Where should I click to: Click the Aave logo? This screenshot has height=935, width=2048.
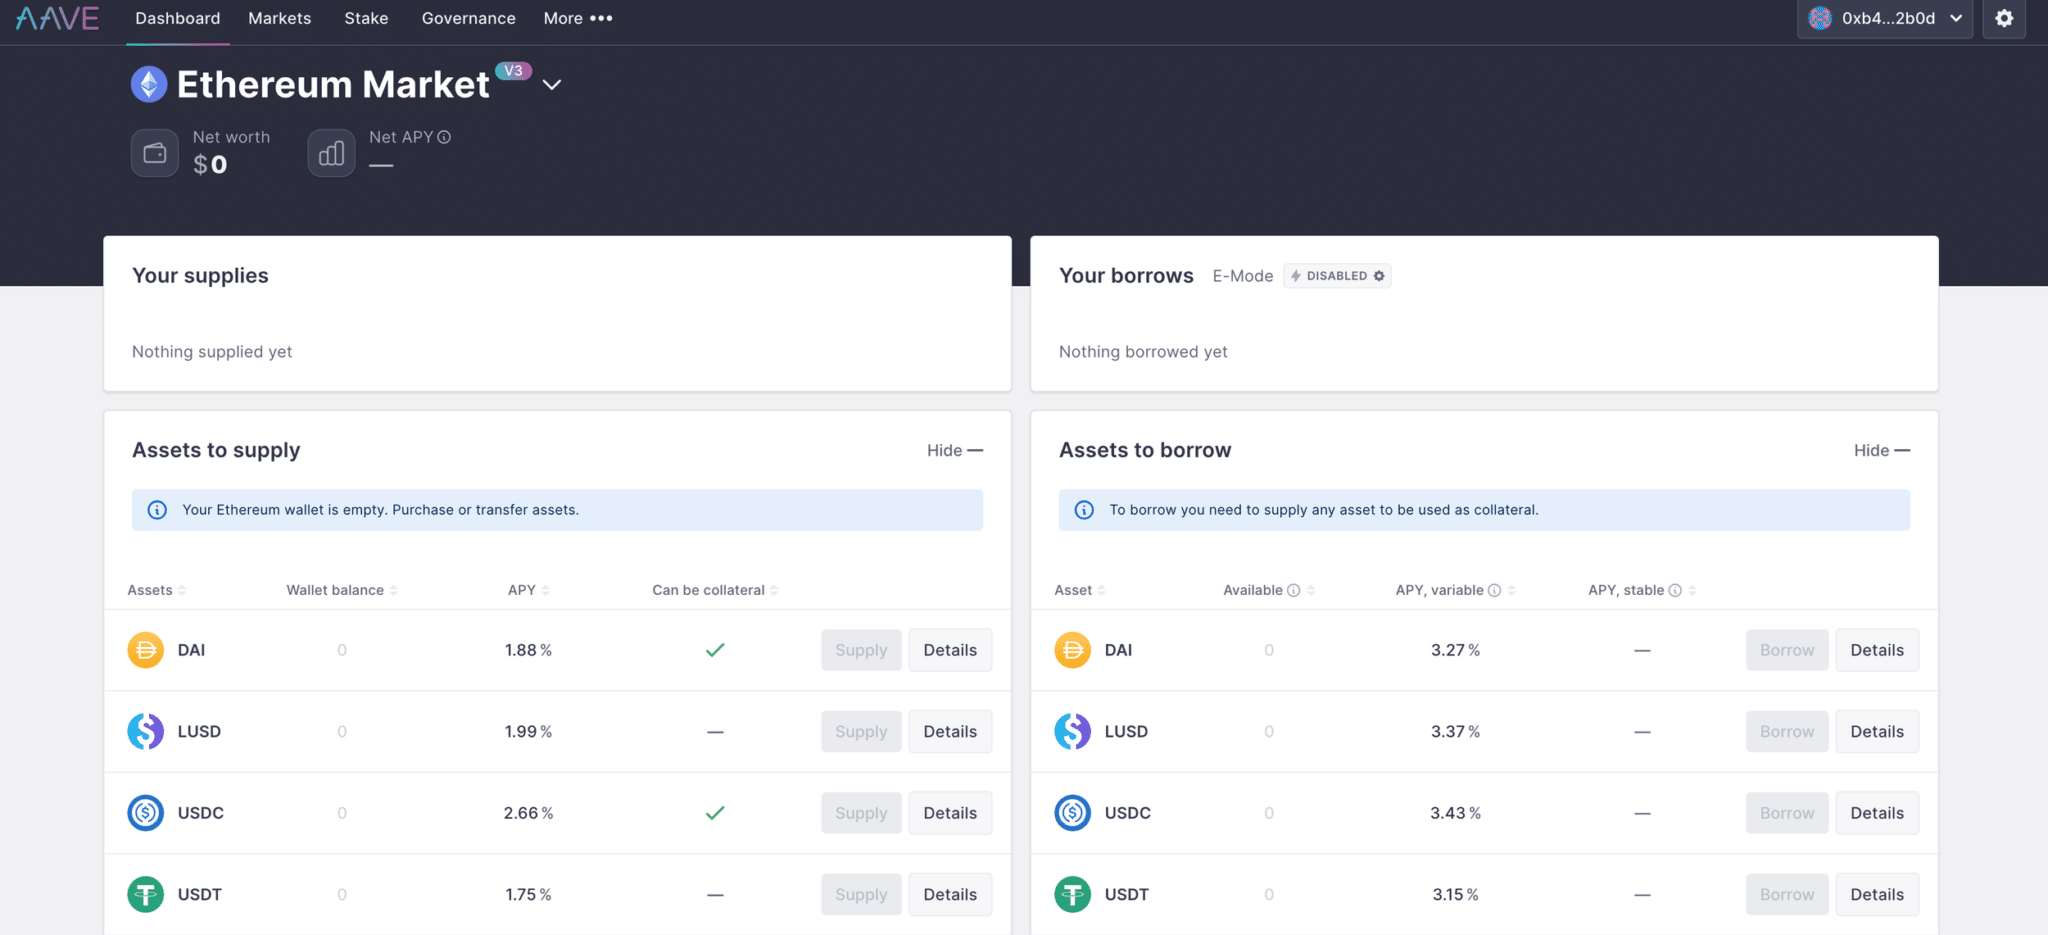[57, 18]
